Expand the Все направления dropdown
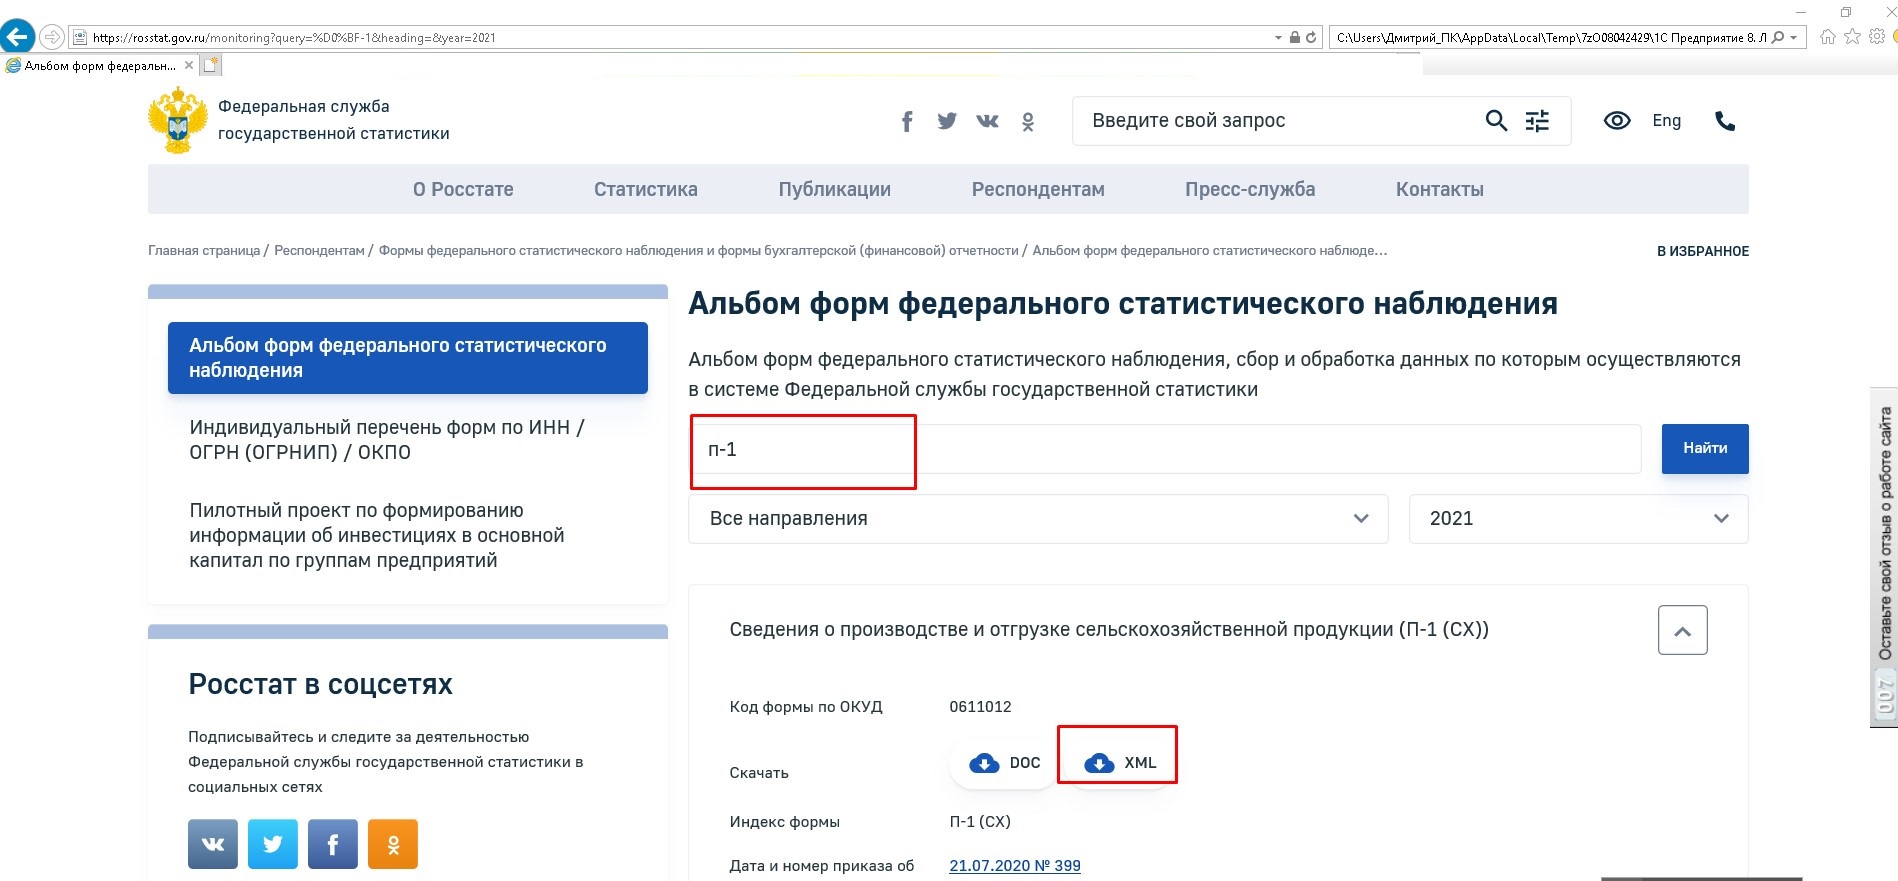This screenshot has width=1898, height=881. 1037,519
